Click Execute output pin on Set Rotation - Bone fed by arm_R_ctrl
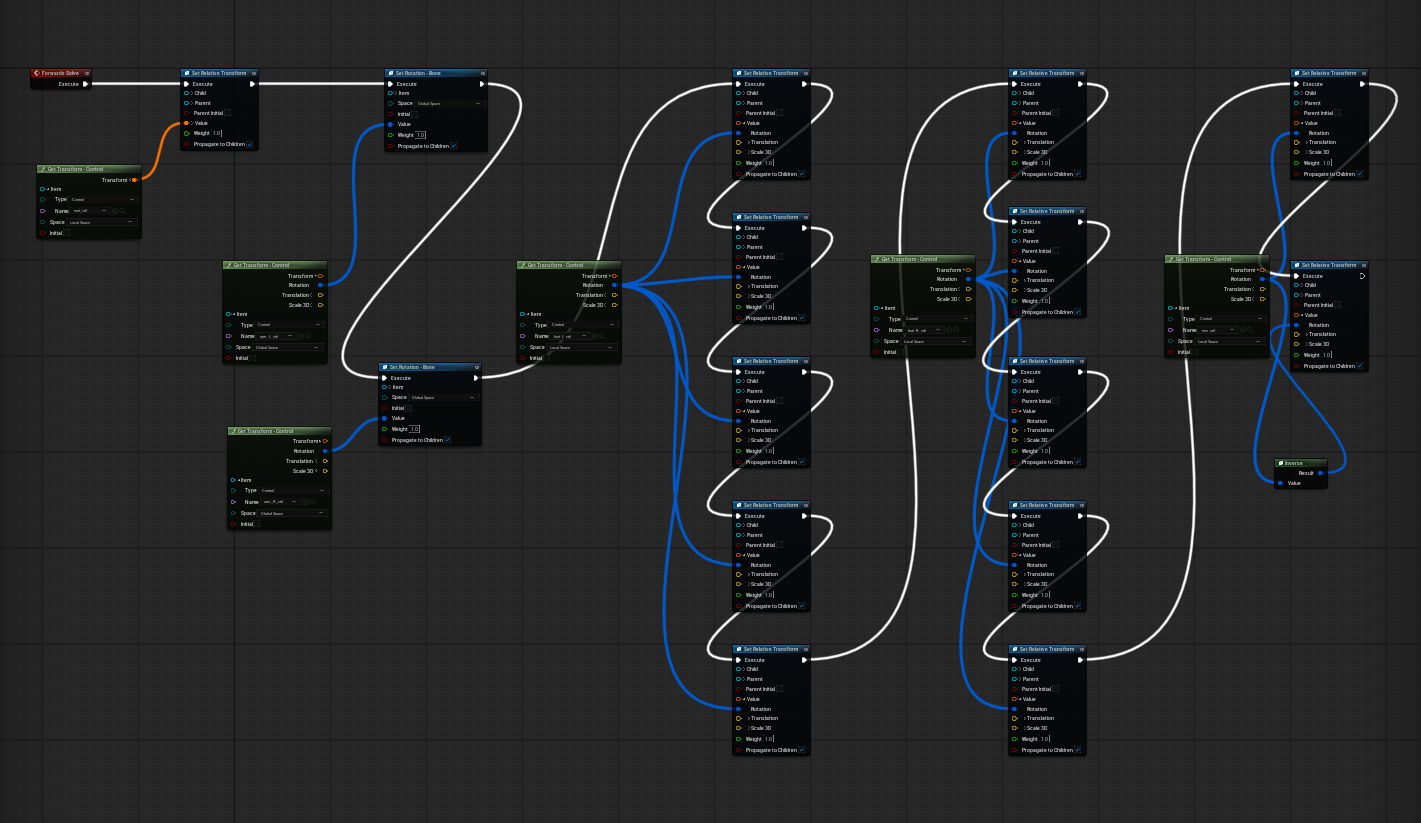This screenshot has width=1421, height=823. pyautogui.click(x=476, y=378)
